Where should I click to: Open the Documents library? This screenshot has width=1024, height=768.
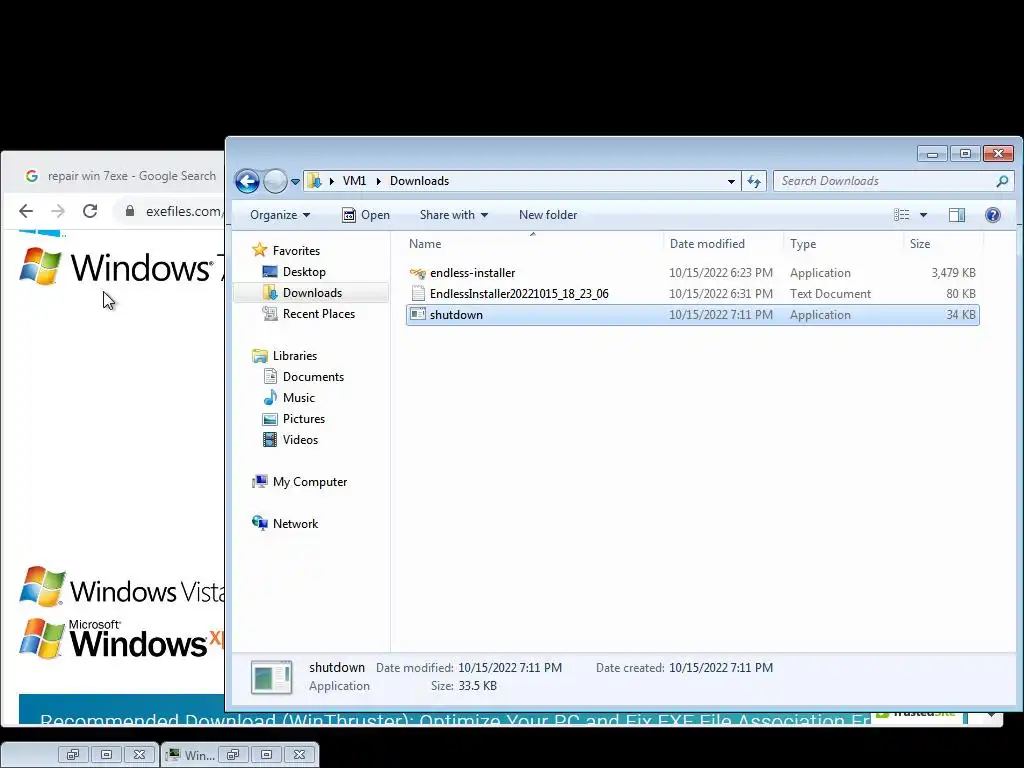click(x=313, y=377)
